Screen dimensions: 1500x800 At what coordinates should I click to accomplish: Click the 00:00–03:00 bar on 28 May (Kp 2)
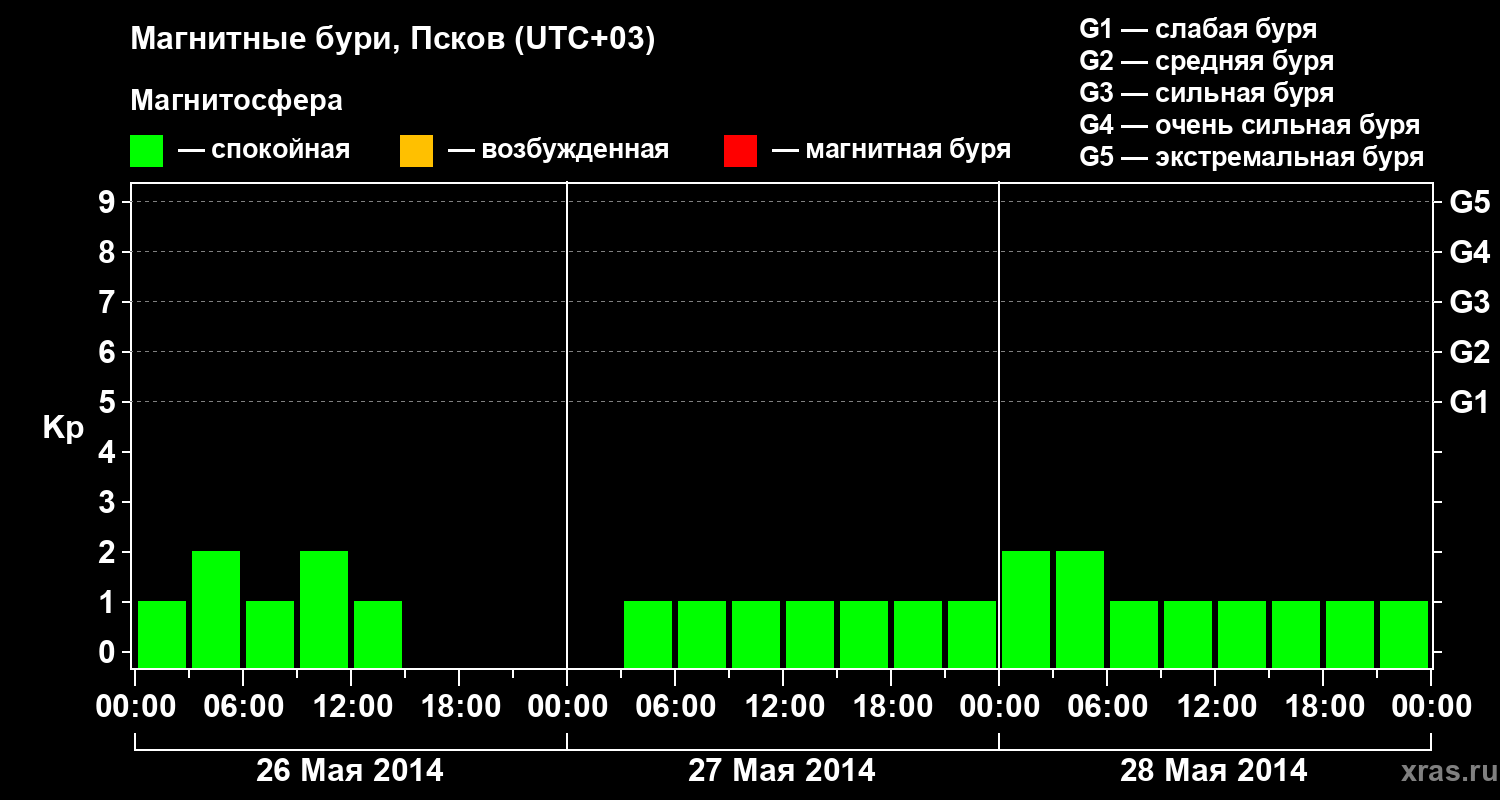[1026, 609]
